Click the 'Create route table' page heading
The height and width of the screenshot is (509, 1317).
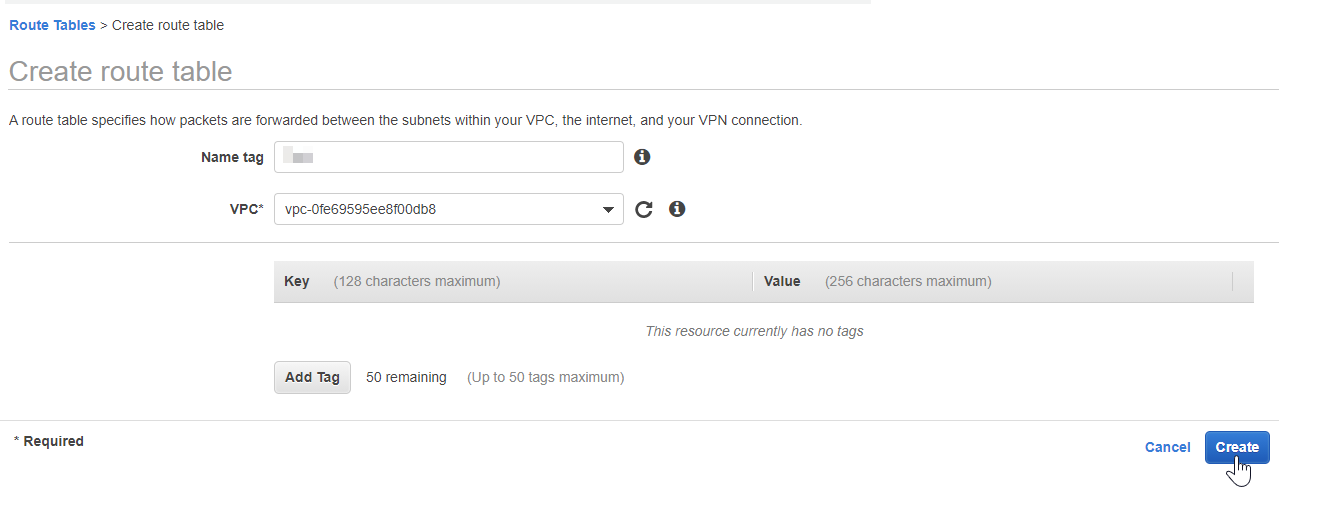click(x=120, y=71)
